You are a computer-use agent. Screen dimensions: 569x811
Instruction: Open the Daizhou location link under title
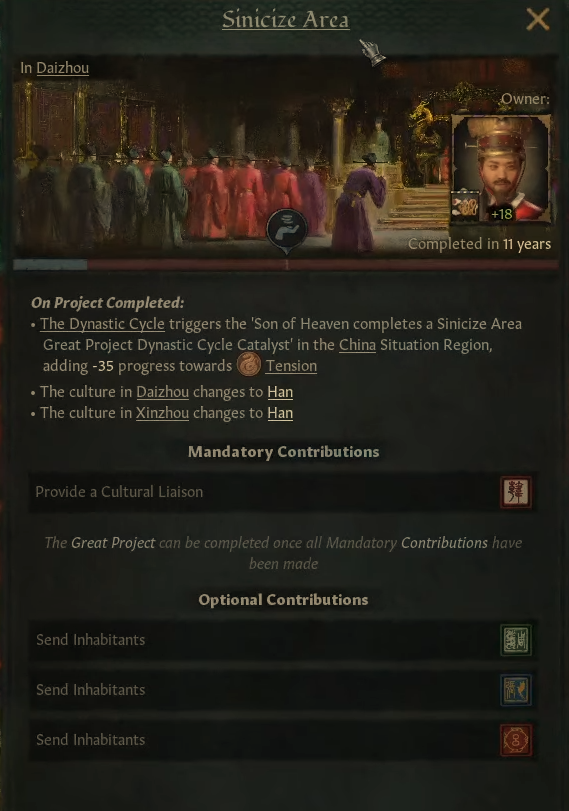tap(63, 68)
